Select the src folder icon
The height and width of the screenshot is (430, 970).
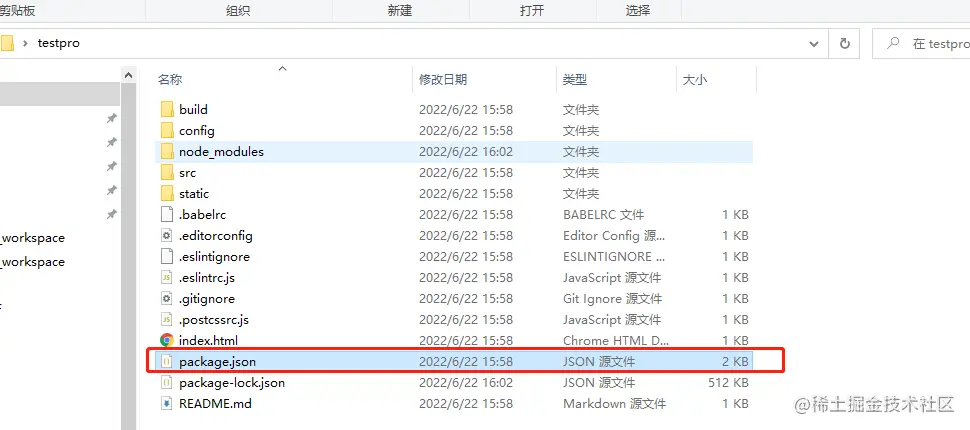(x=167, y=173)
